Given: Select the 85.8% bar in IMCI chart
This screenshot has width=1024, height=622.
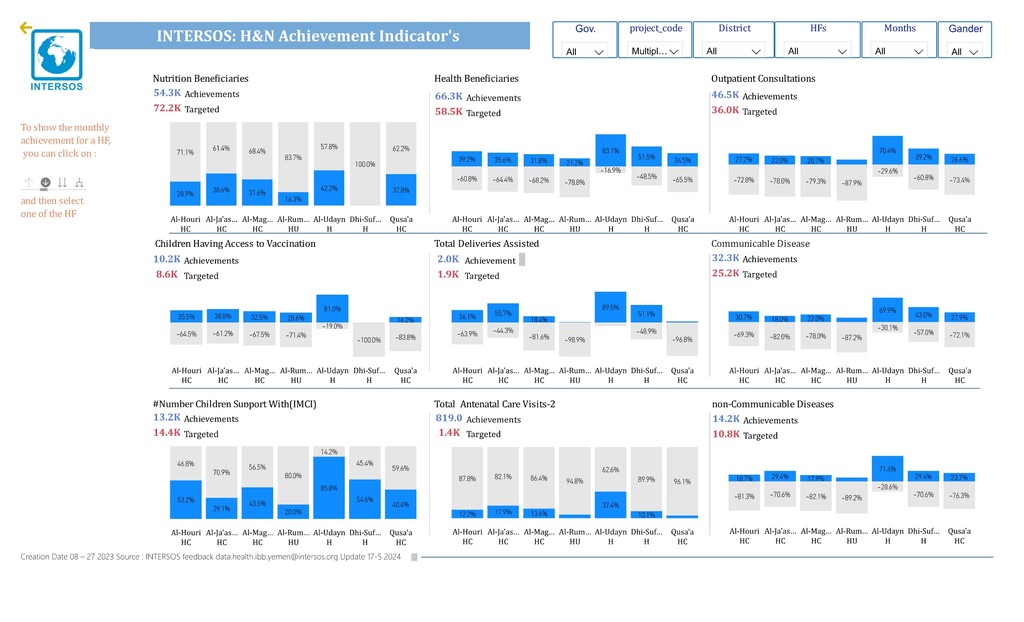Looking at the screenshot, I should (x=329, y=487).
